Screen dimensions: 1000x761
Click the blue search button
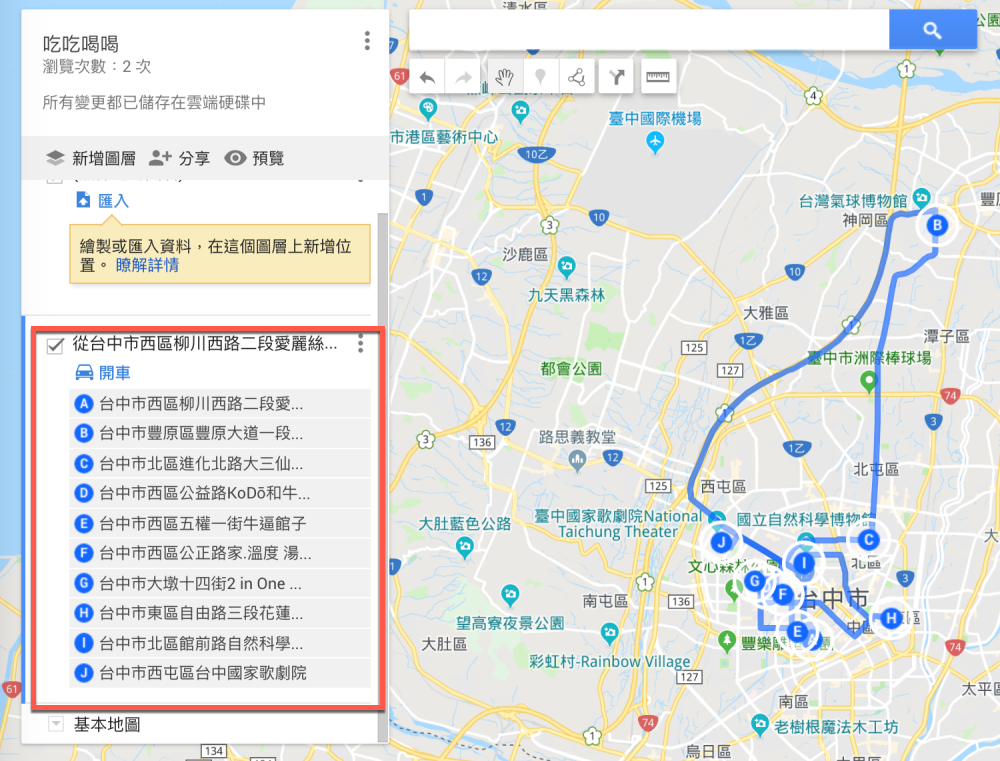[x=932, y=29]
